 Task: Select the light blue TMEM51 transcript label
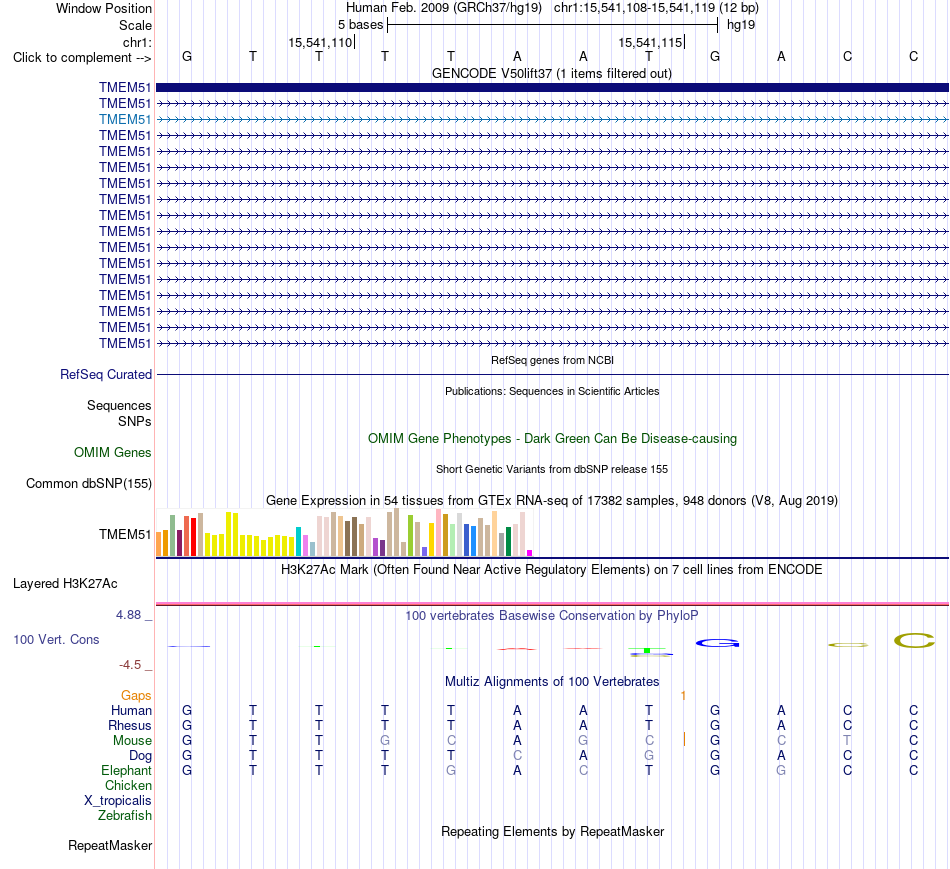(x=125, y=119)
